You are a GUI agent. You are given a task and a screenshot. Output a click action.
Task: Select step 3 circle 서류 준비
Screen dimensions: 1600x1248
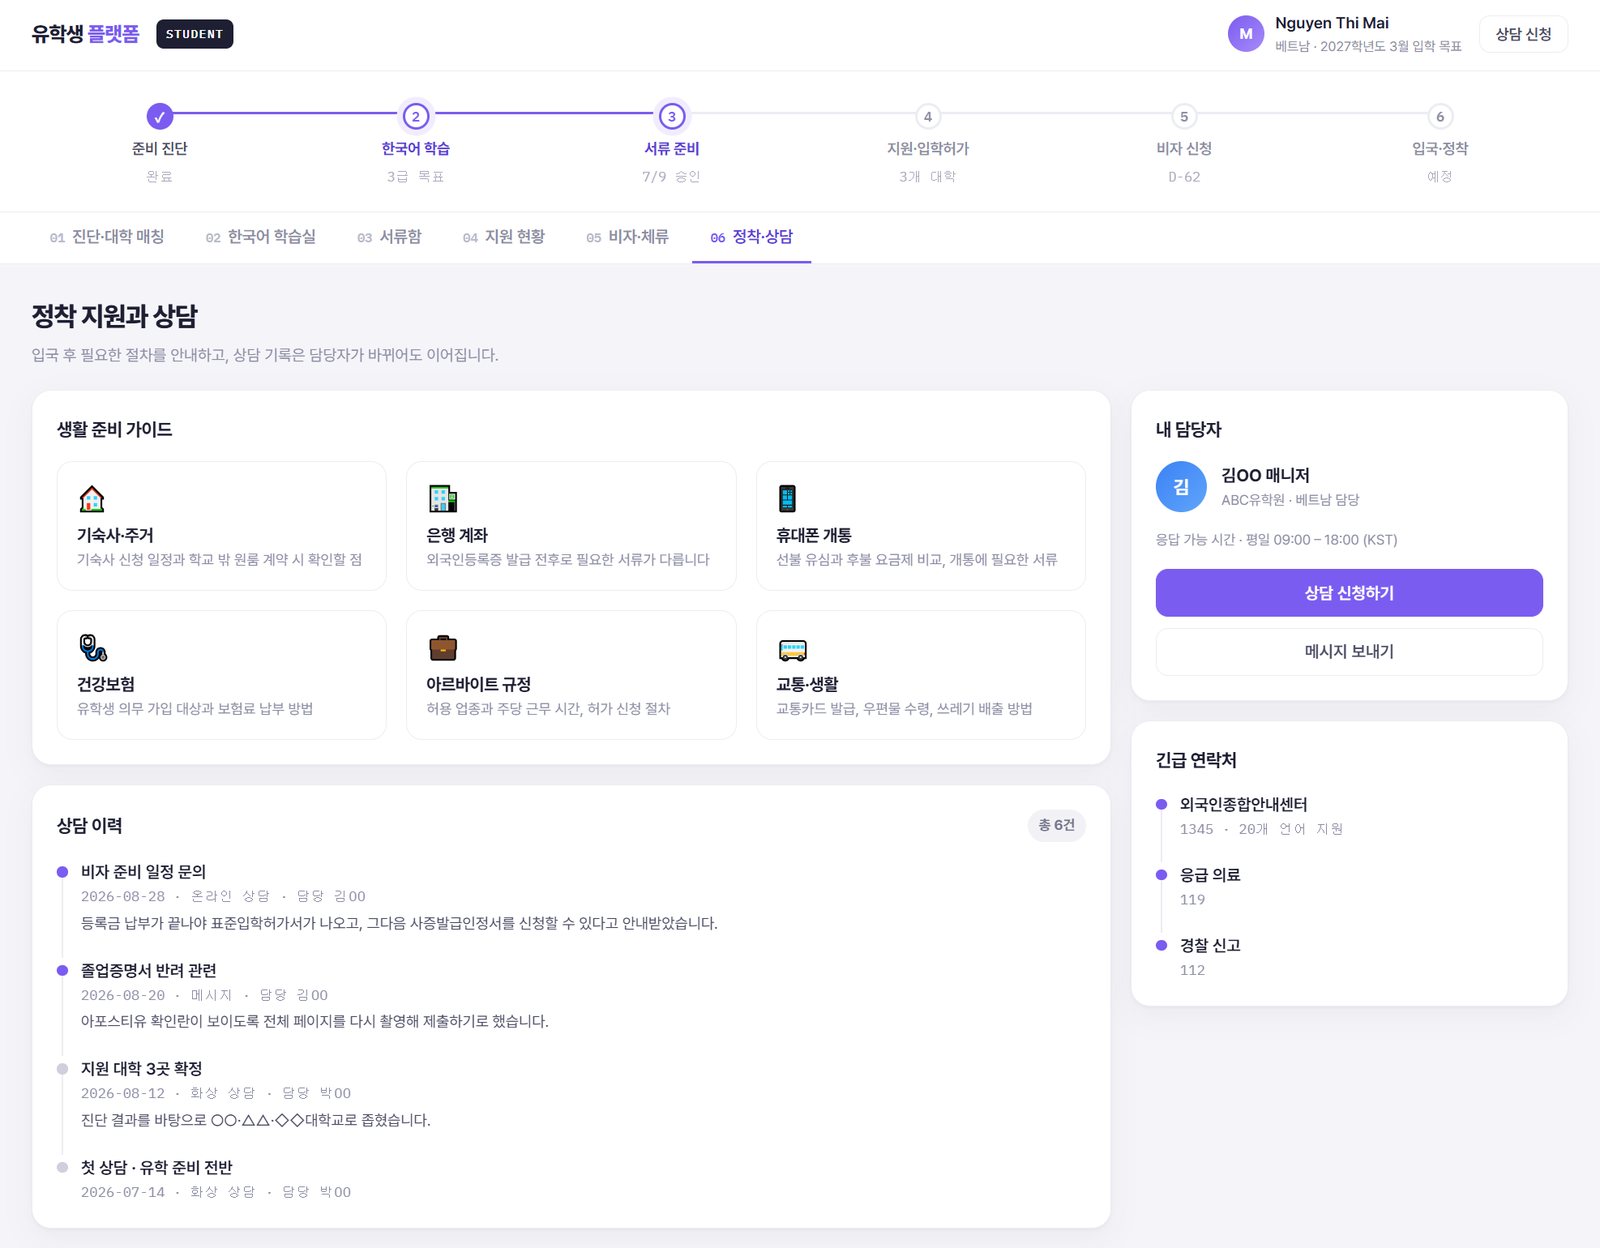672,116
